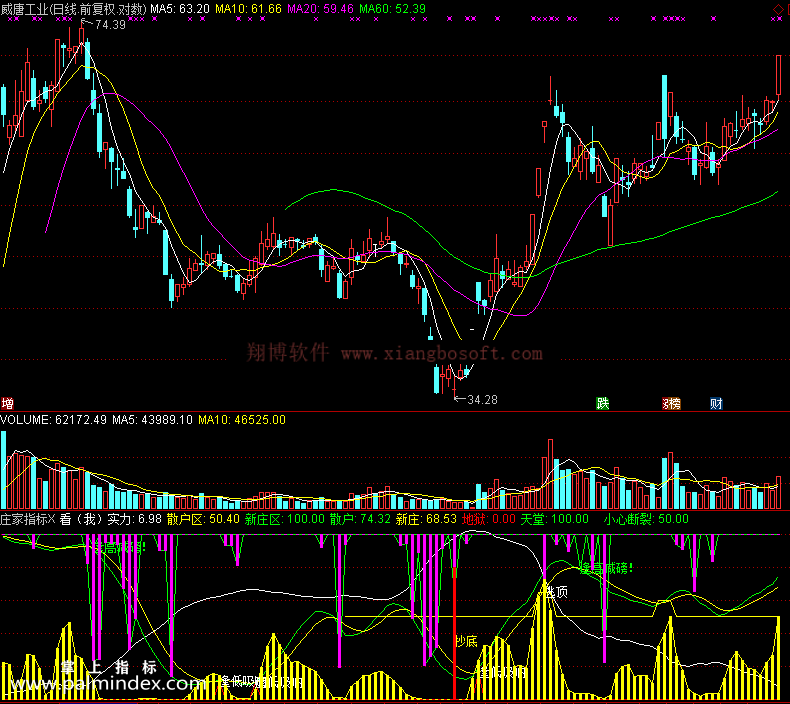This screenshot has height=704, width=790.
Task: Click the 74.39 high price marker
Action: (110, 25)
